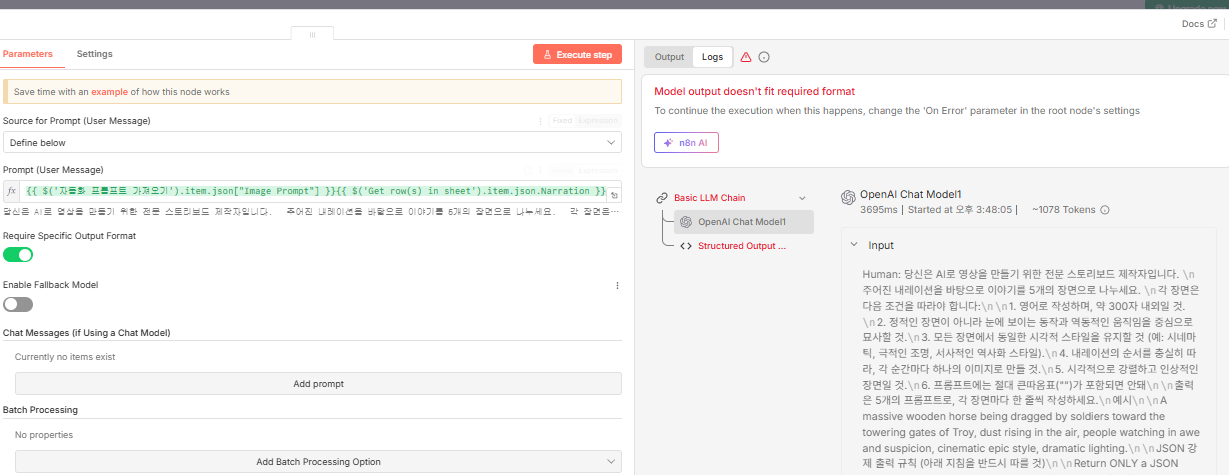Switch to the Settings tab
This screenshot has width=1229, height=475.
point(95,54)
